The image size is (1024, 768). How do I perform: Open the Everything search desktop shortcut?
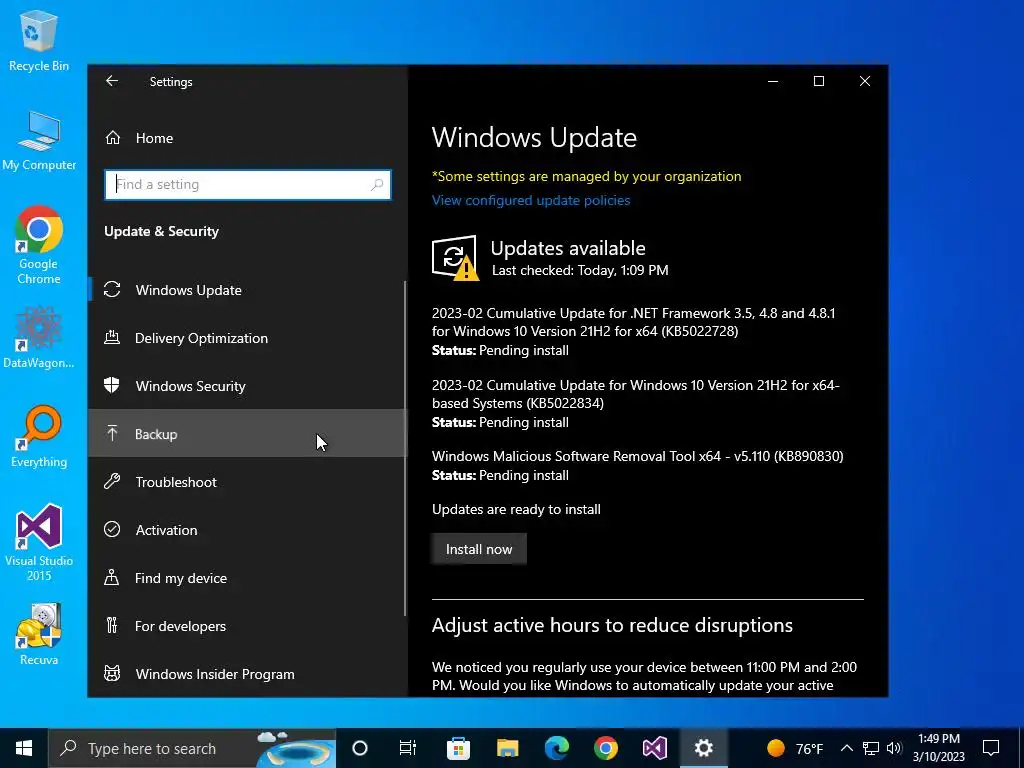(x=39, y=436)
